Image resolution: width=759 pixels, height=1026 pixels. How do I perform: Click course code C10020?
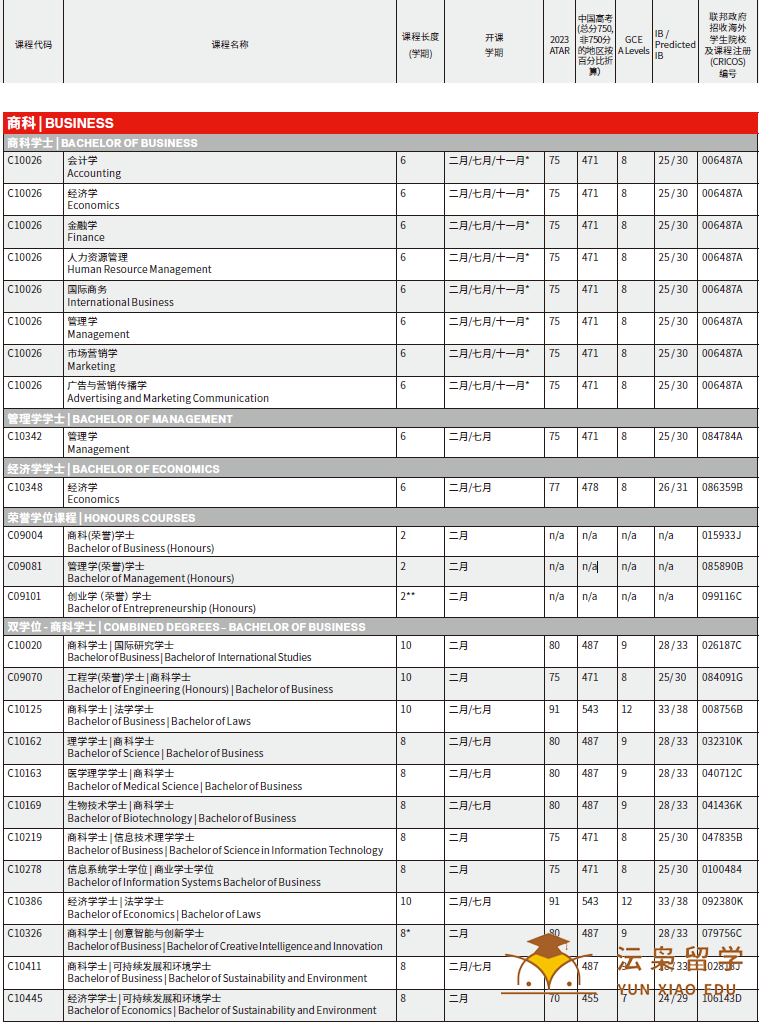(x=24, y=645)
